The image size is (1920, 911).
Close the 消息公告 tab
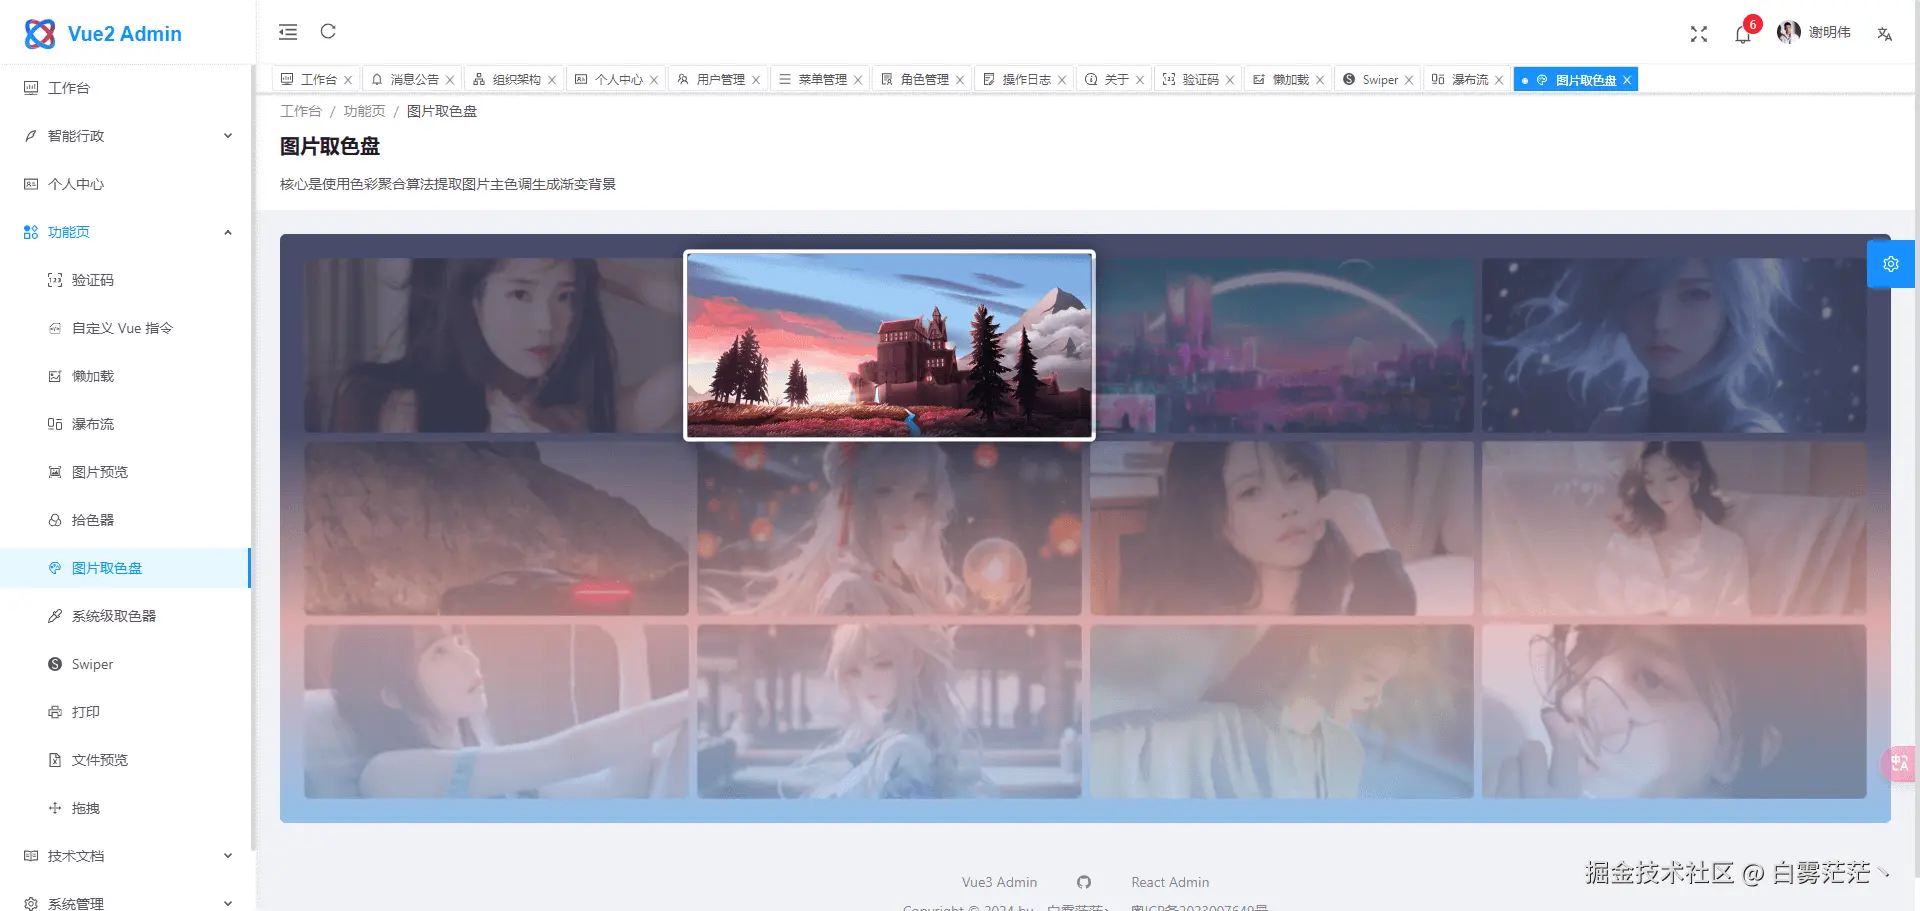click(450, 80)
